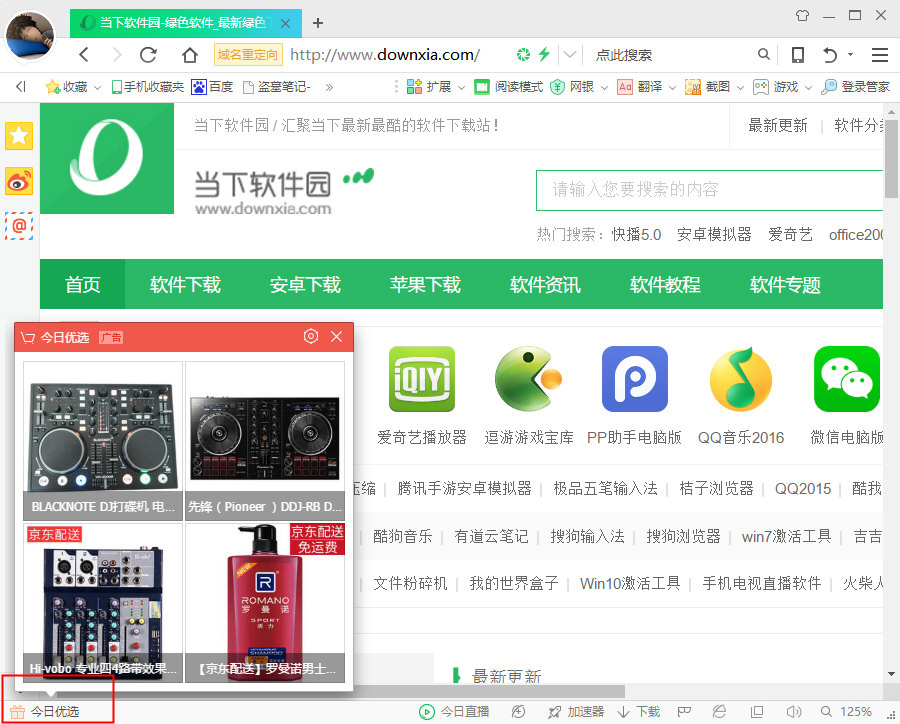Click the 最新更新 link

click(778, 126)
